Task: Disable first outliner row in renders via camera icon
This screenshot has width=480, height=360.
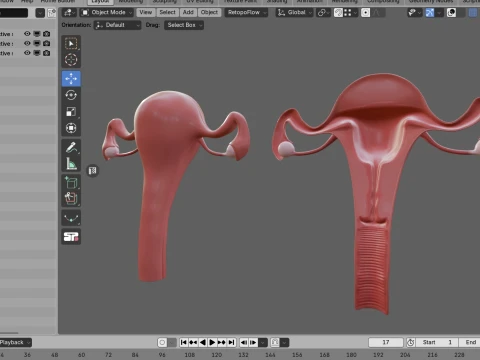Action: coord(47,34)
